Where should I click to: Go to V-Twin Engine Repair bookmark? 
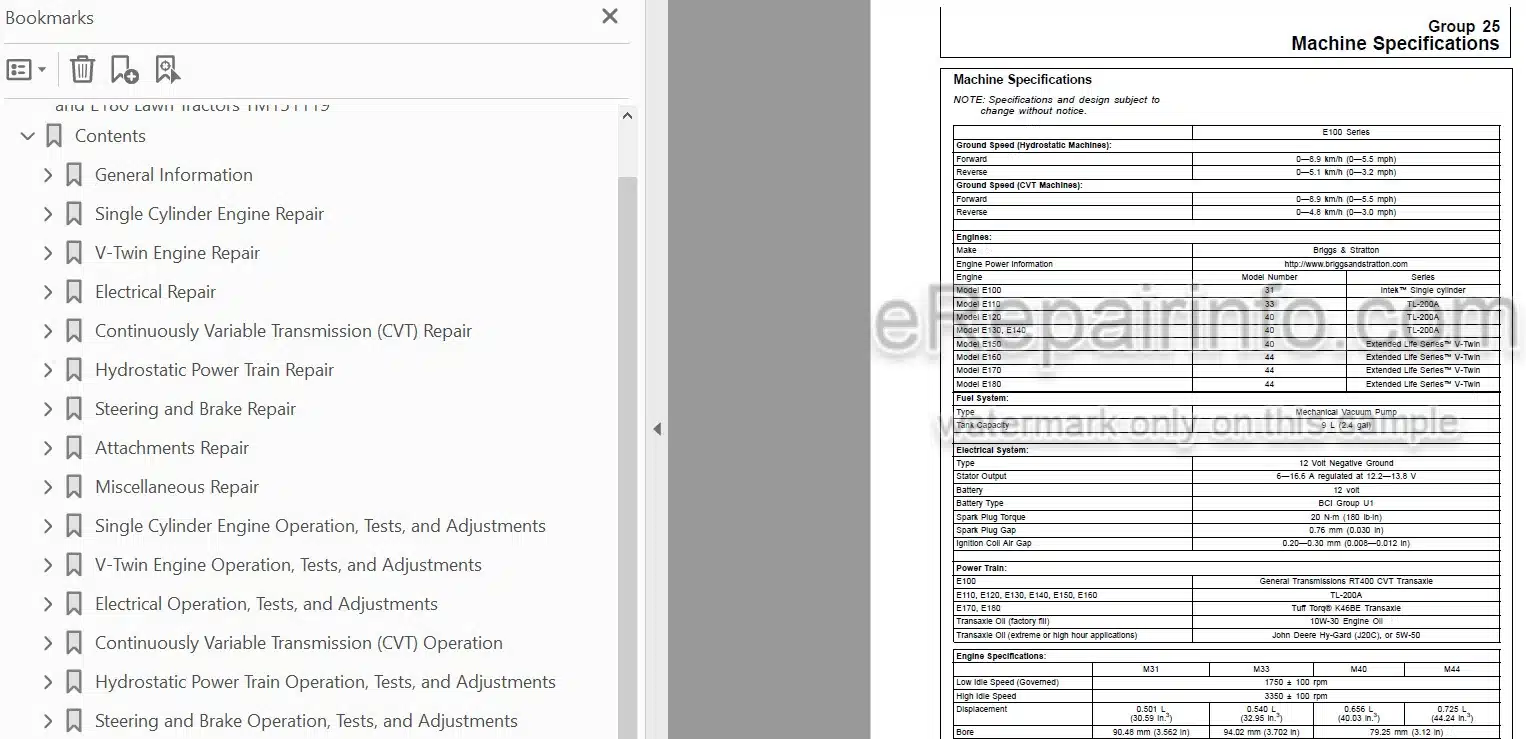[x=177, y=253]
